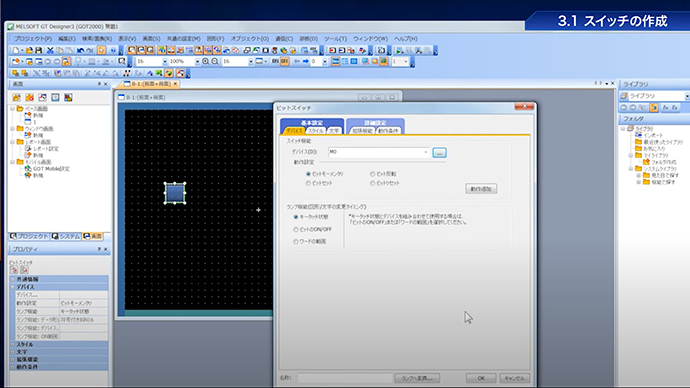The height and width of the screenshot is (388, 690).
Task: Select the ビットセット radio option
Action: point(319,183)
